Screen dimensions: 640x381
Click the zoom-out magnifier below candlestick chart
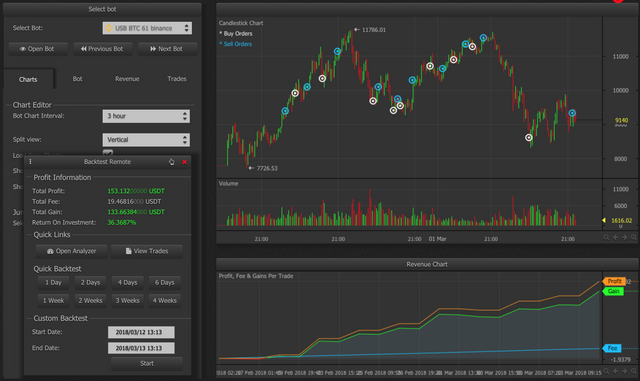coord(606,237)
